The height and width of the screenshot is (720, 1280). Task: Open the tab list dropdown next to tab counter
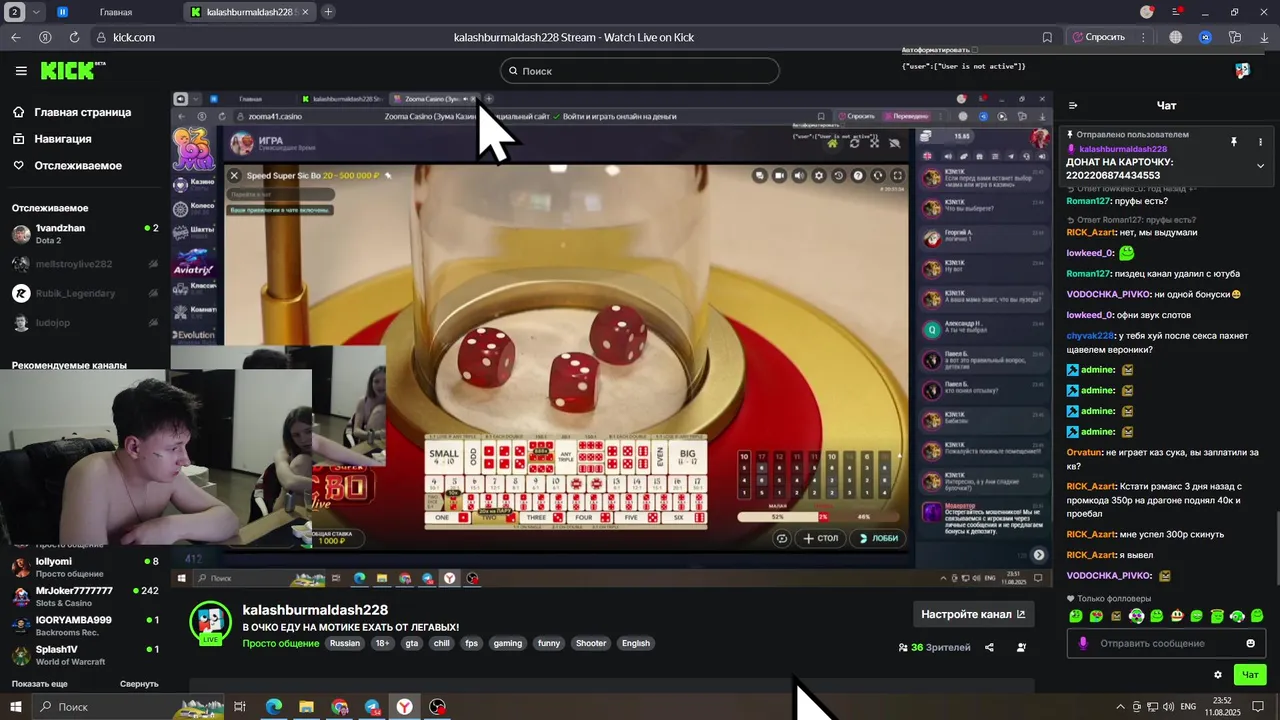(x=36, y=12)
